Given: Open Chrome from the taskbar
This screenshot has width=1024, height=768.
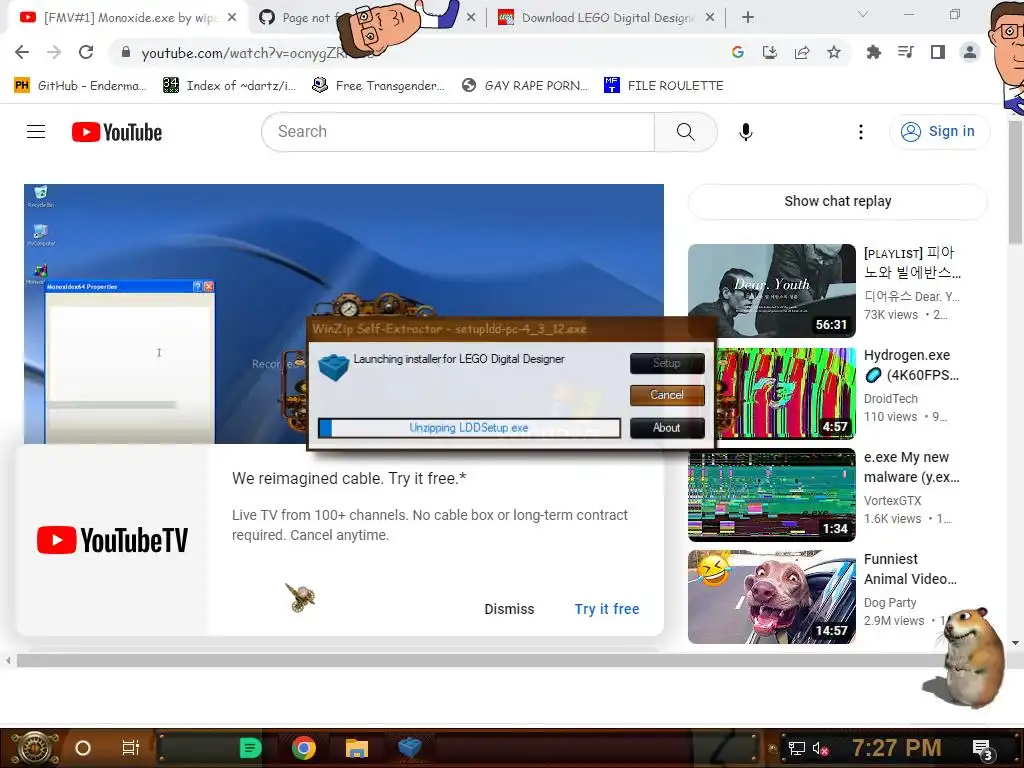Looking at the screenshot, I should pos(304,748).
